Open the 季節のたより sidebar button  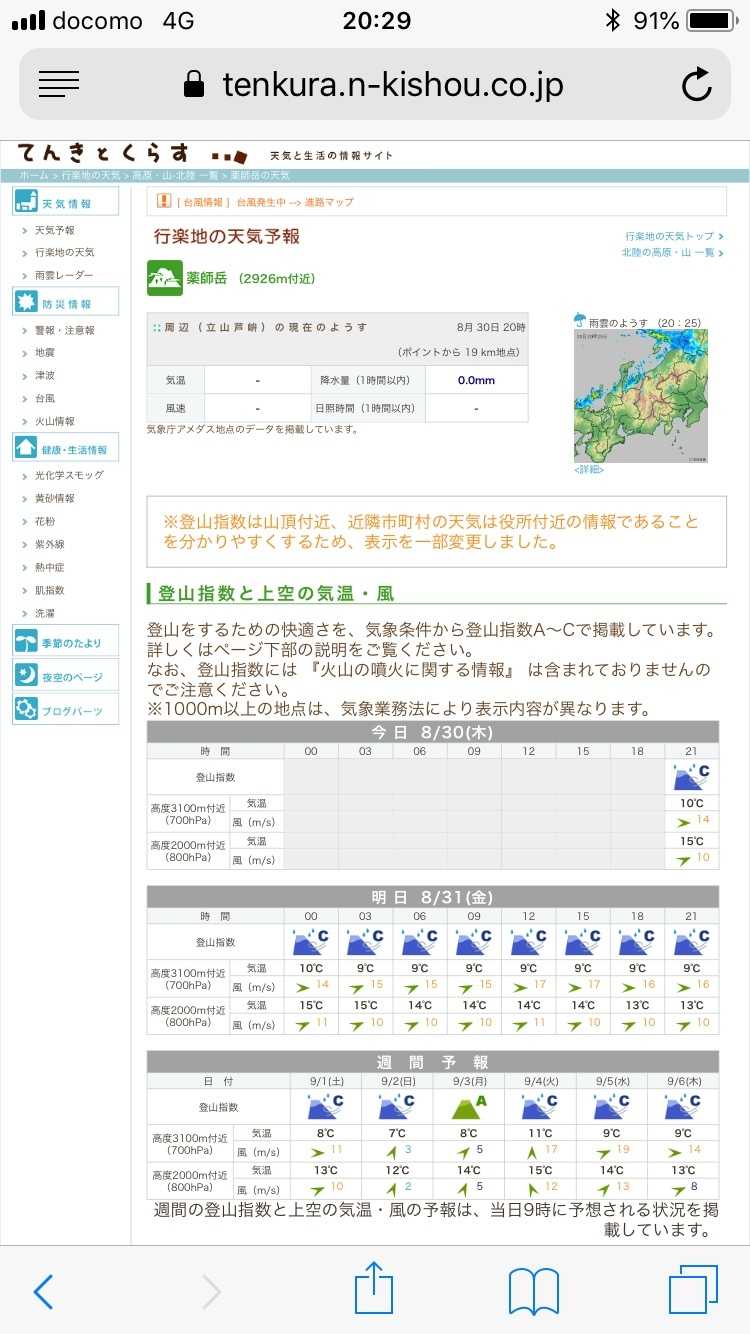65,643
